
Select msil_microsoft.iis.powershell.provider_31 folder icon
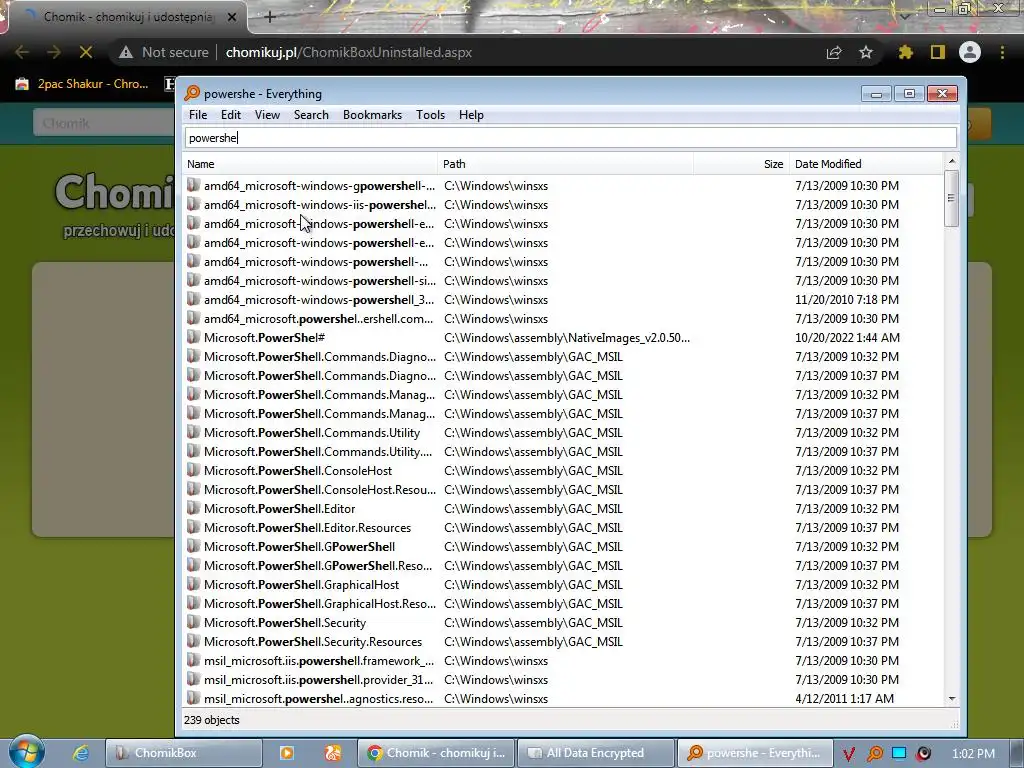[193, 679]
